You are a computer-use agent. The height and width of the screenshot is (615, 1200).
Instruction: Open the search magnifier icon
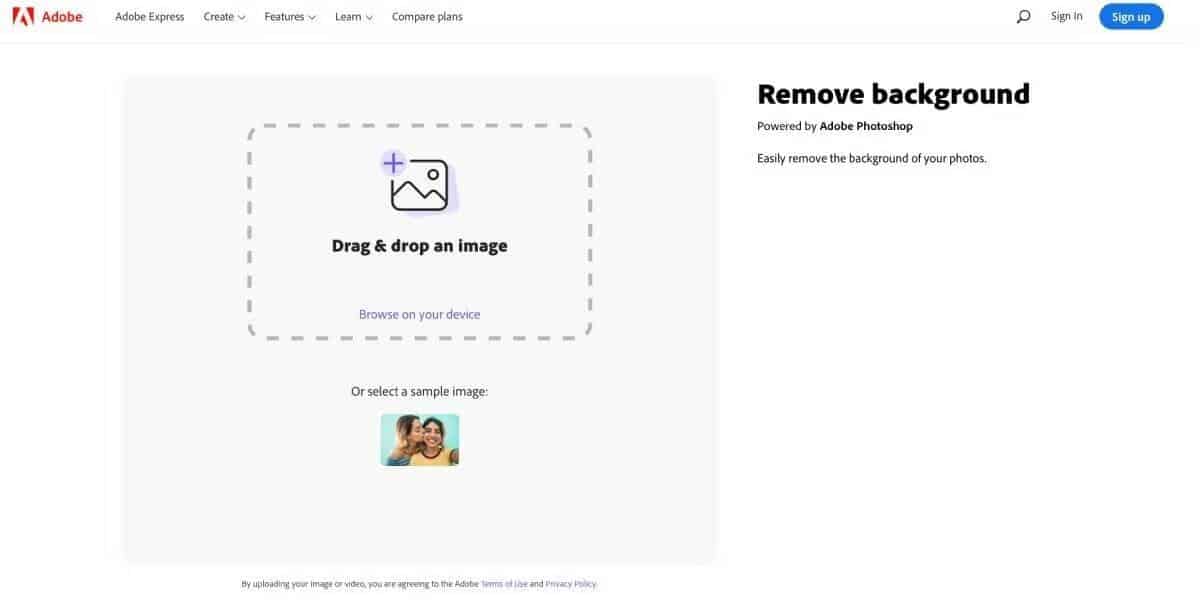1023,16
